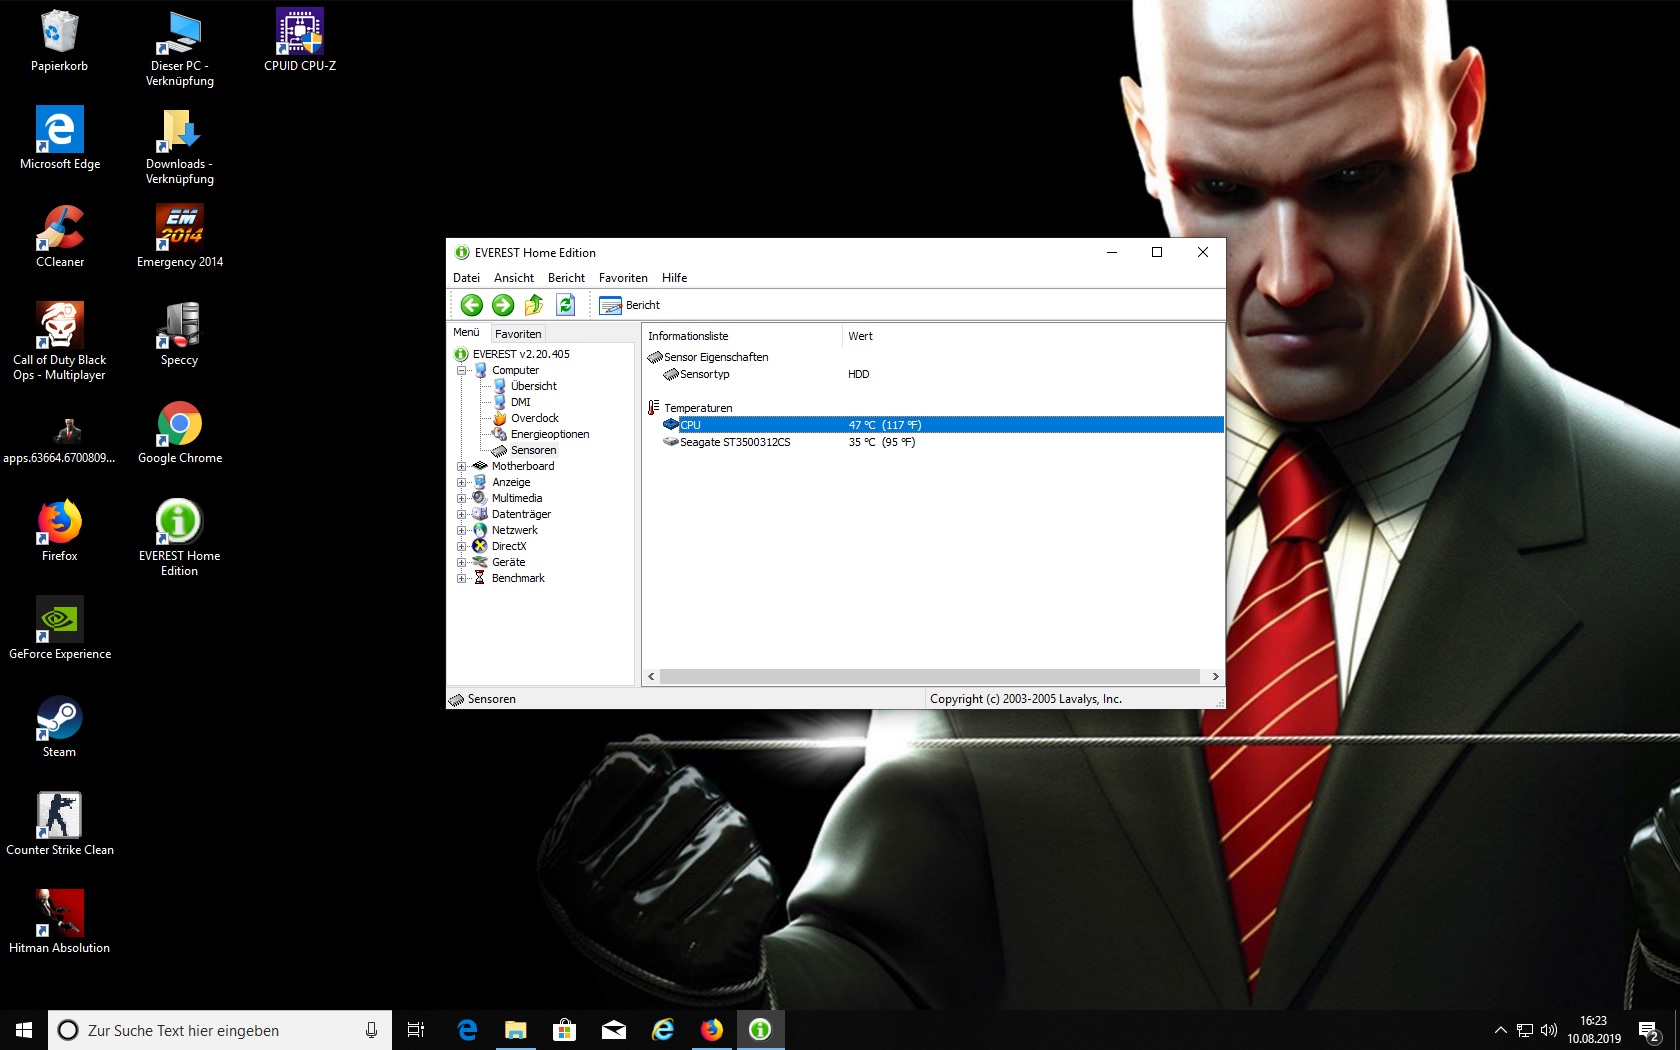Select Sensoren in the tree
This screenshot has width=1680, height=1050.
(x=534, y=450)
